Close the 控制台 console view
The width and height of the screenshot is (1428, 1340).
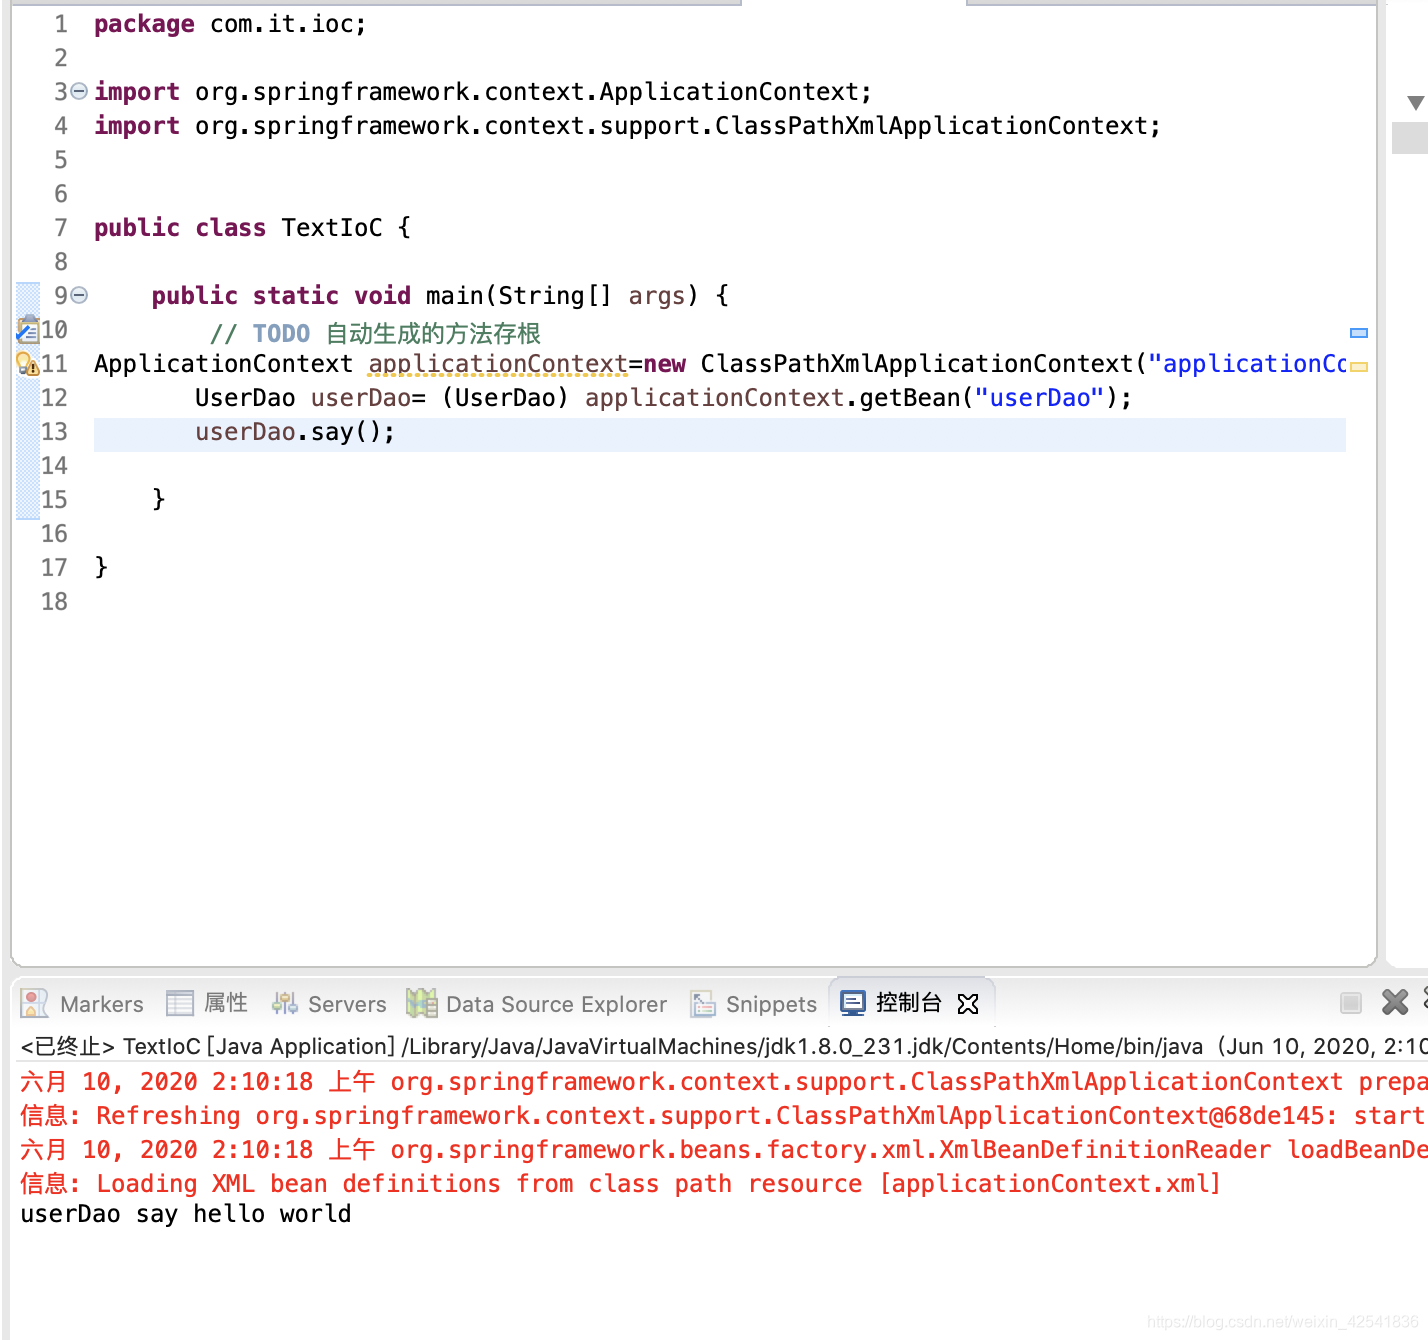pos(967,1004)
